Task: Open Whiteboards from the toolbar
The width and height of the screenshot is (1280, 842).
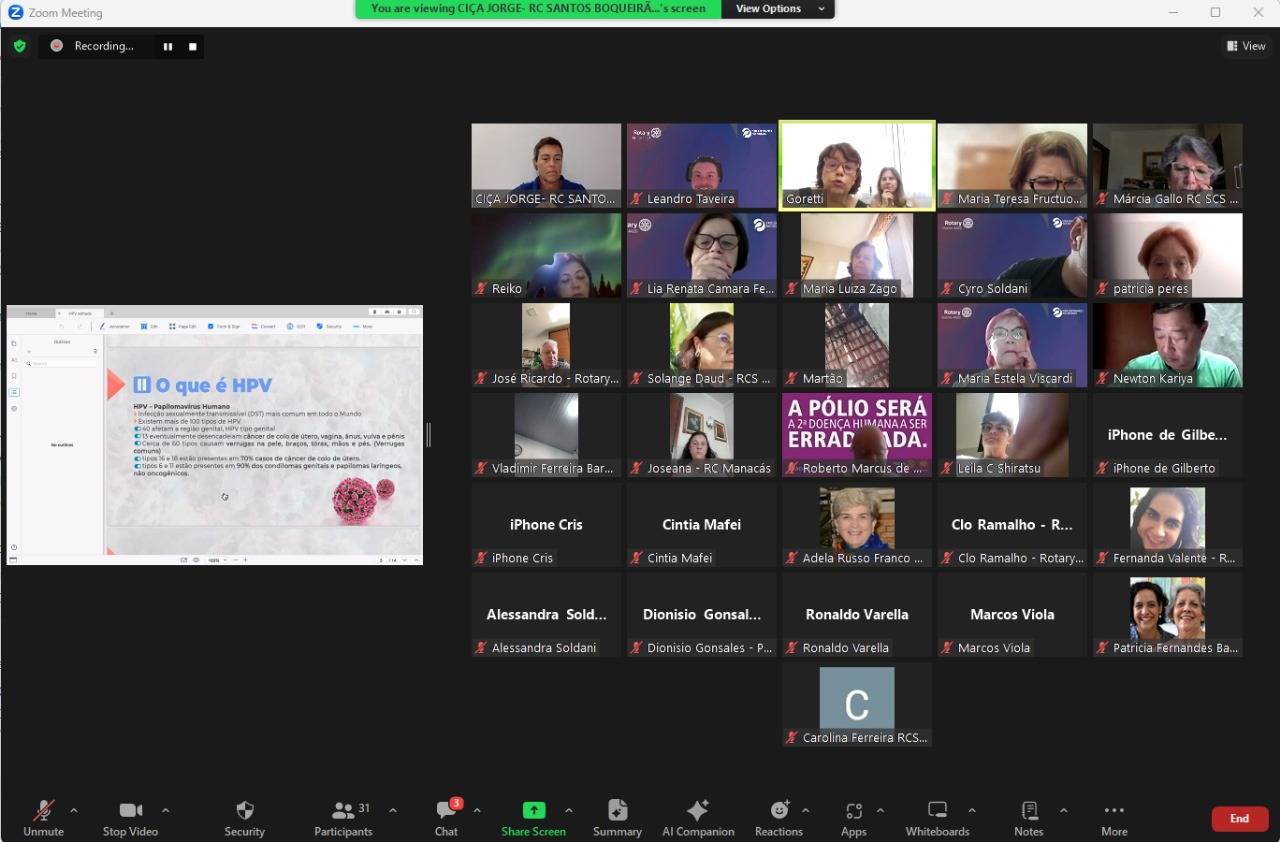Action: tap(937, 811)
